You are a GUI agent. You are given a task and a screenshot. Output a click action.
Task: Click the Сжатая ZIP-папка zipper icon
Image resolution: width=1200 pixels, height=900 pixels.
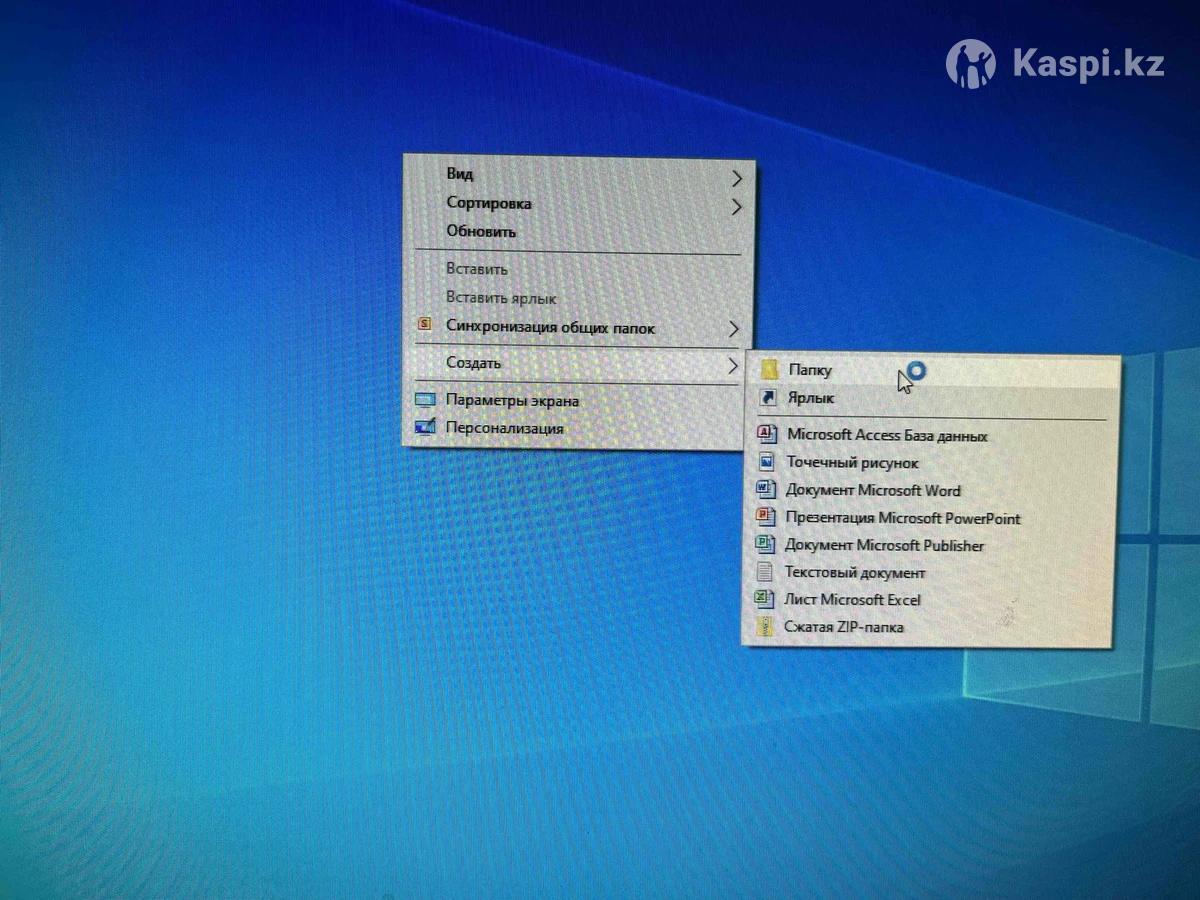point(765,627)
